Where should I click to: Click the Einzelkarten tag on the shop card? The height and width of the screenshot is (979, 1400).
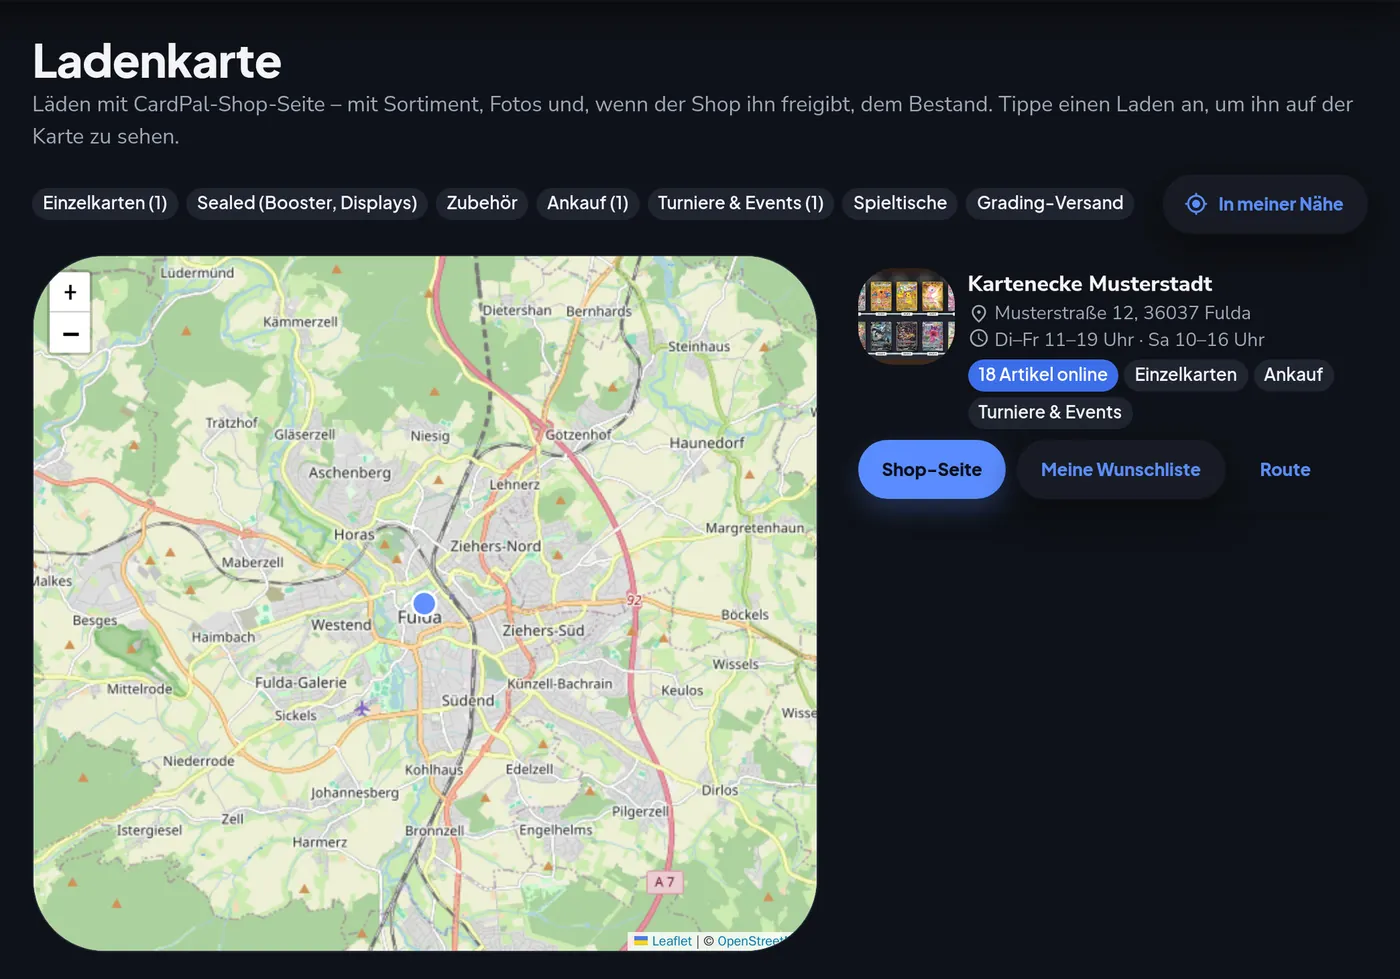[1186, 375]
